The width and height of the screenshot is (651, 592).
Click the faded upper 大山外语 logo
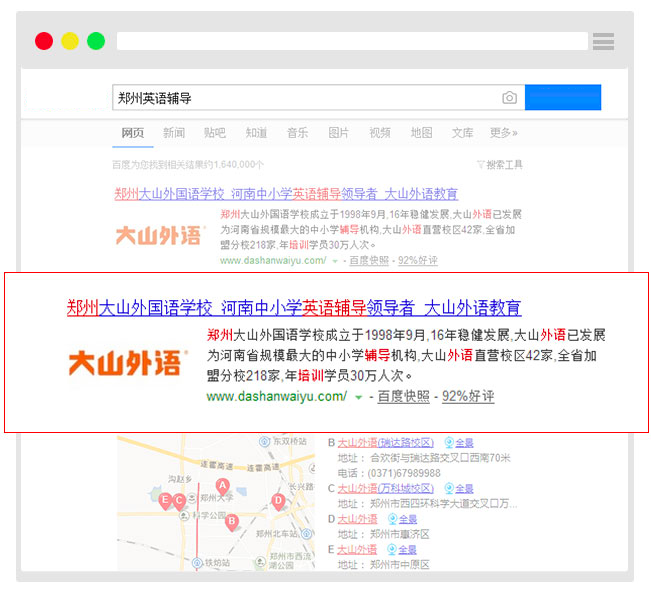[x=161, y=235]
